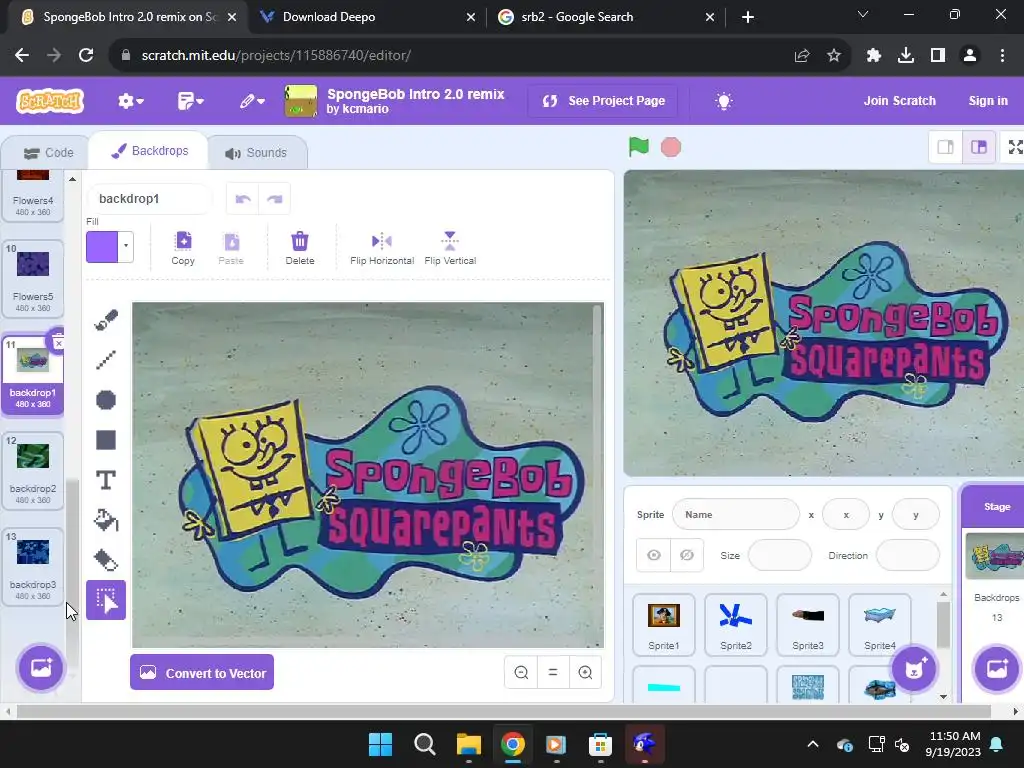1024x768 pixels.
Task: Select the backdrop3 thumbnail
Action: (33, 567)
